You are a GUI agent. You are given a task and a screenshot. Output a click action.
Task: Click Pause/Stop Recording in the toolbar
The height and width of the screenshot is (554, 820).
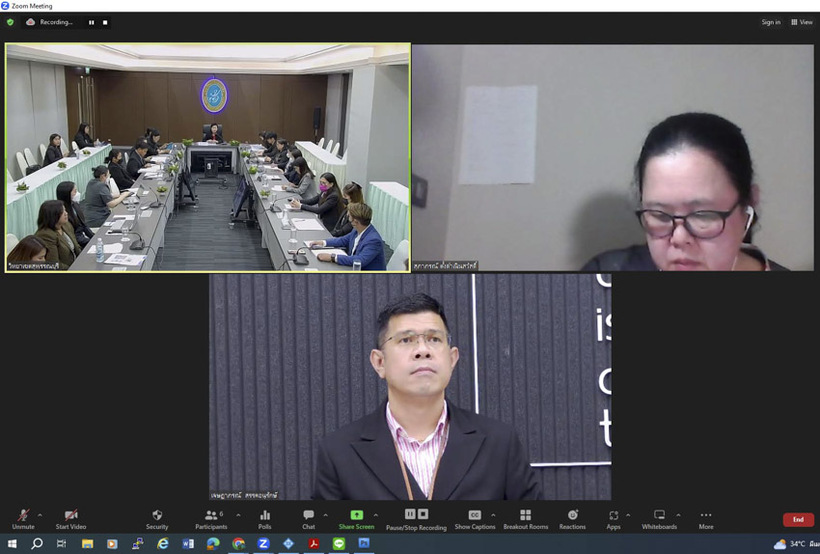coord(416,517)
